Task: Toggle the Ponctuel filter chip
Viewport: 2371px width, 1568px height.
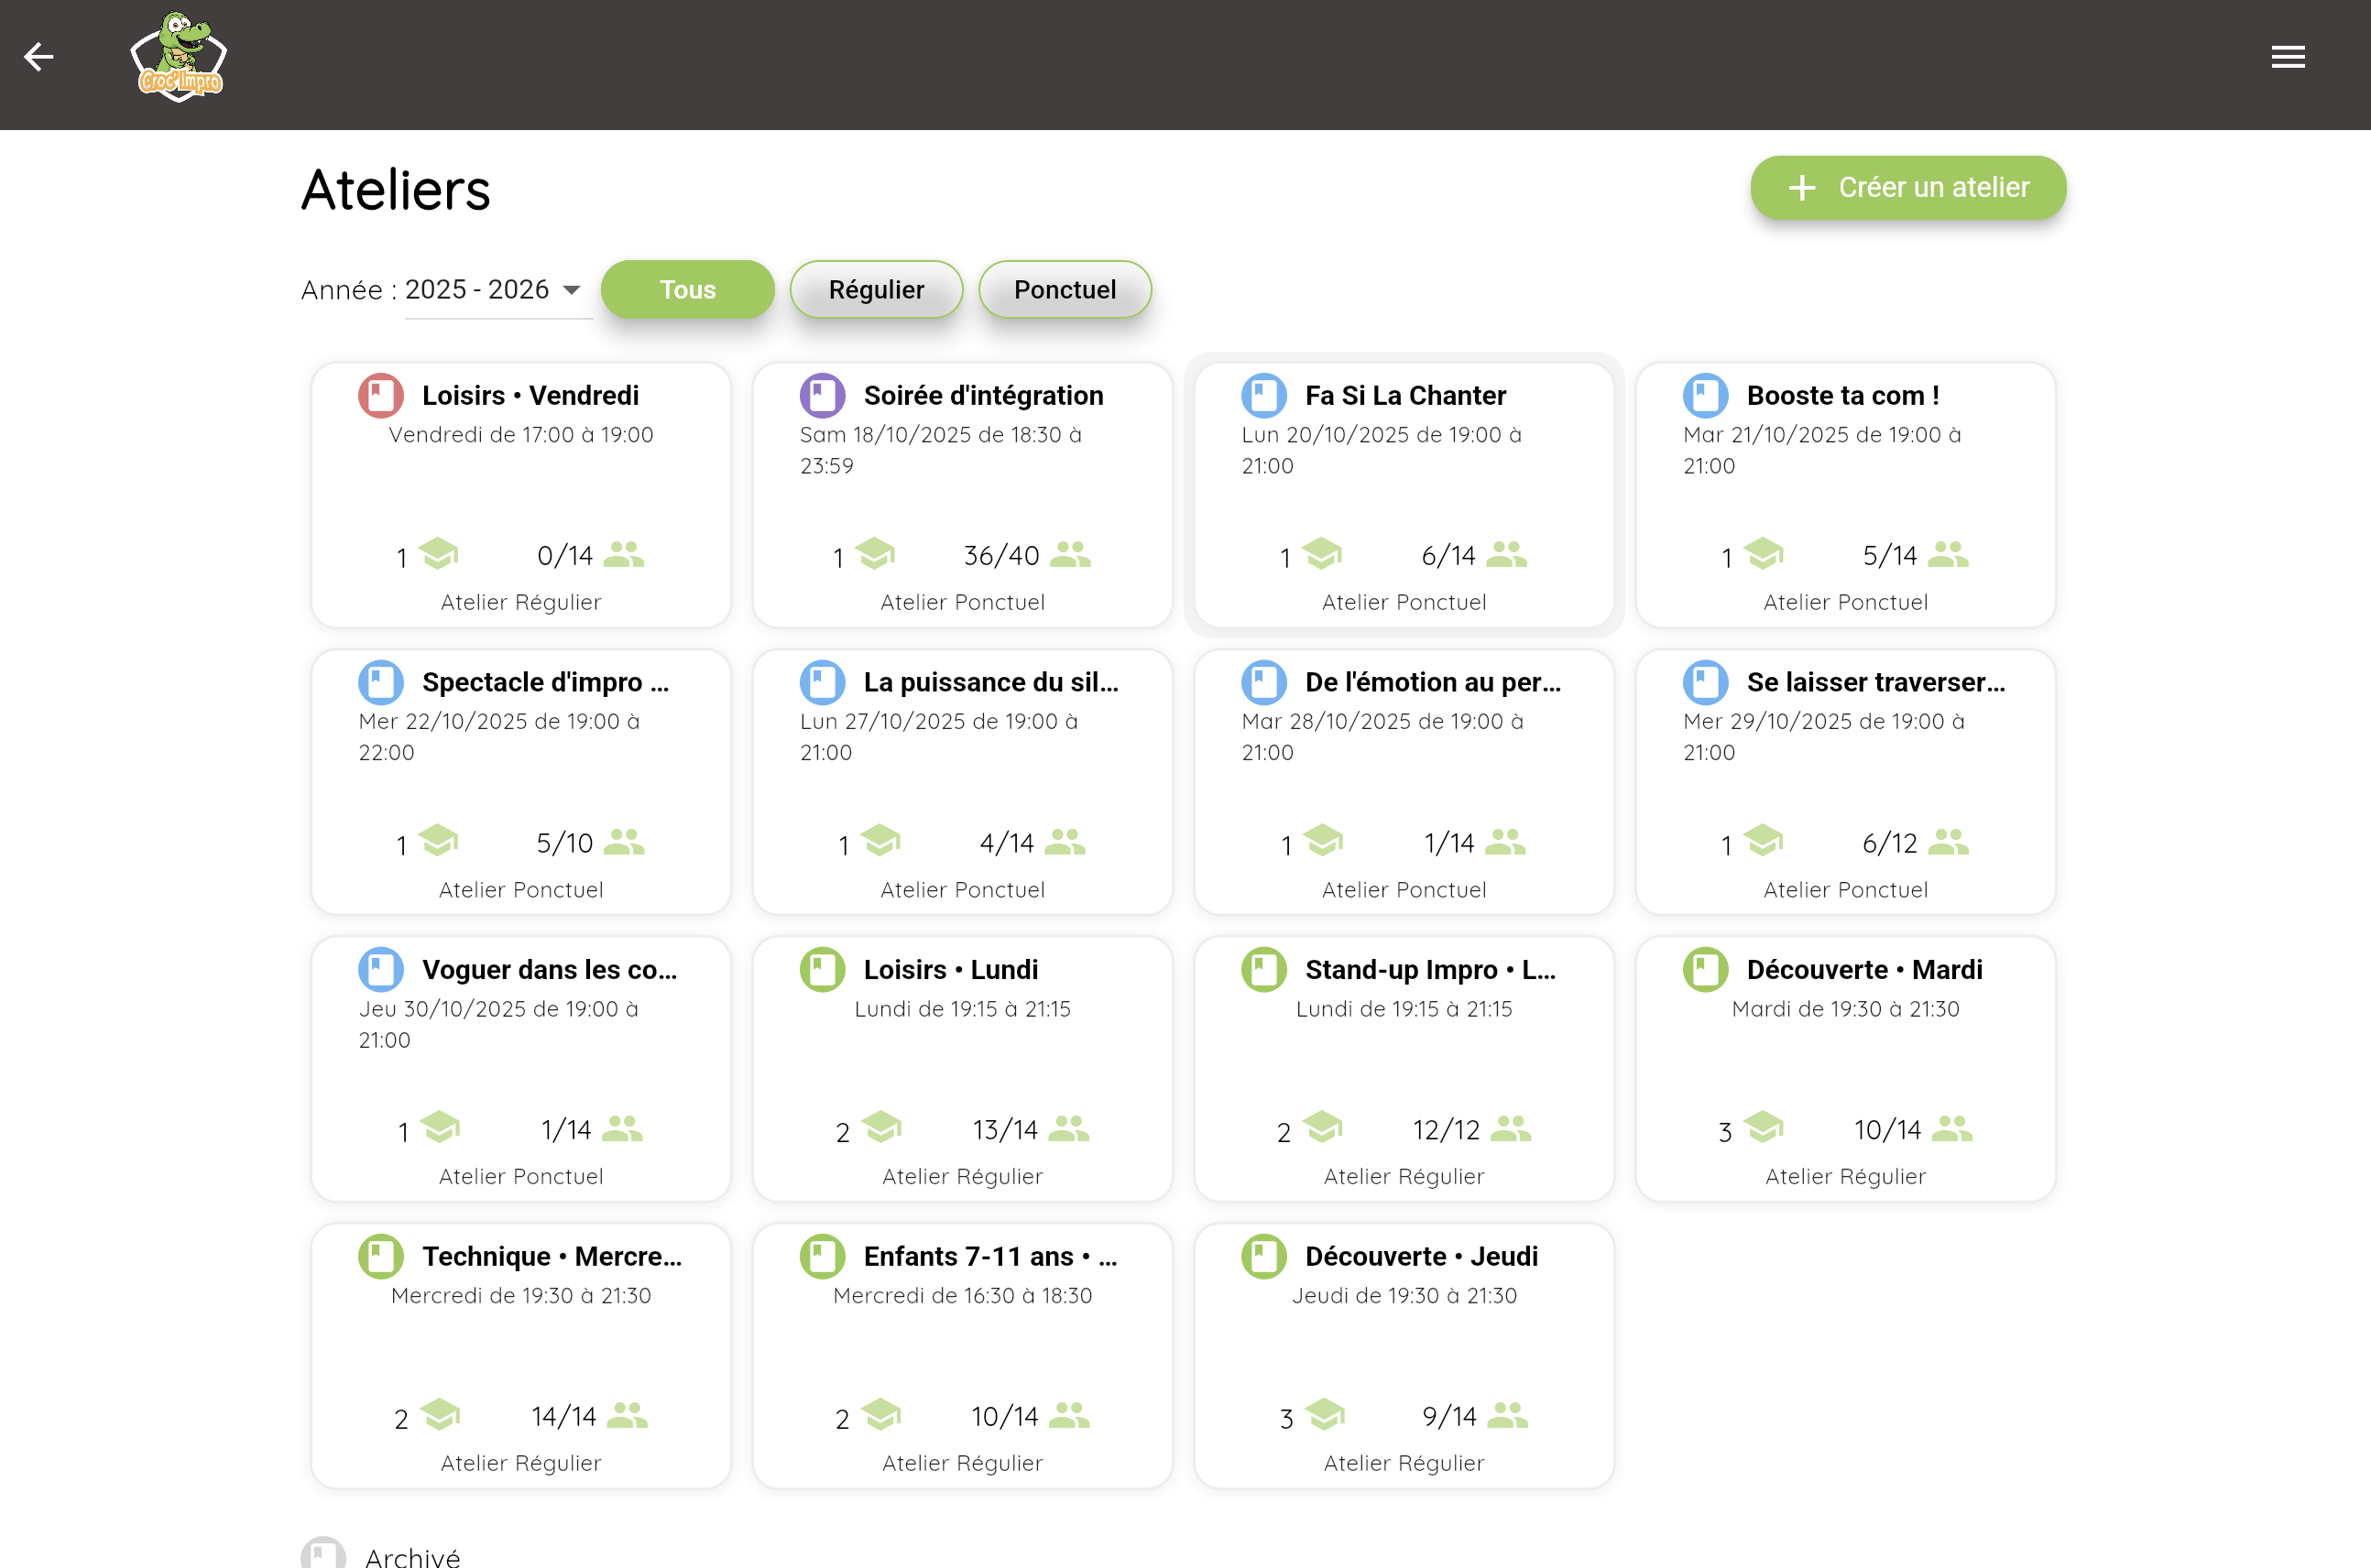Action: [x=1064, y=290]
